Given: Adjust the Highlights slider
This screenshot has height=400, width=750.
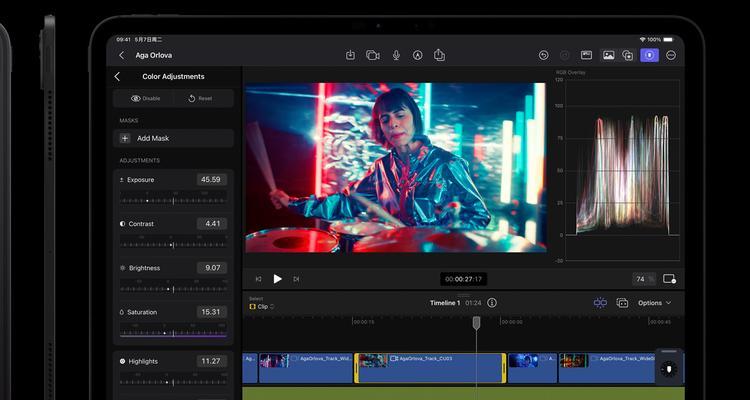Looking at the screenshot, I should coord(173,382).
